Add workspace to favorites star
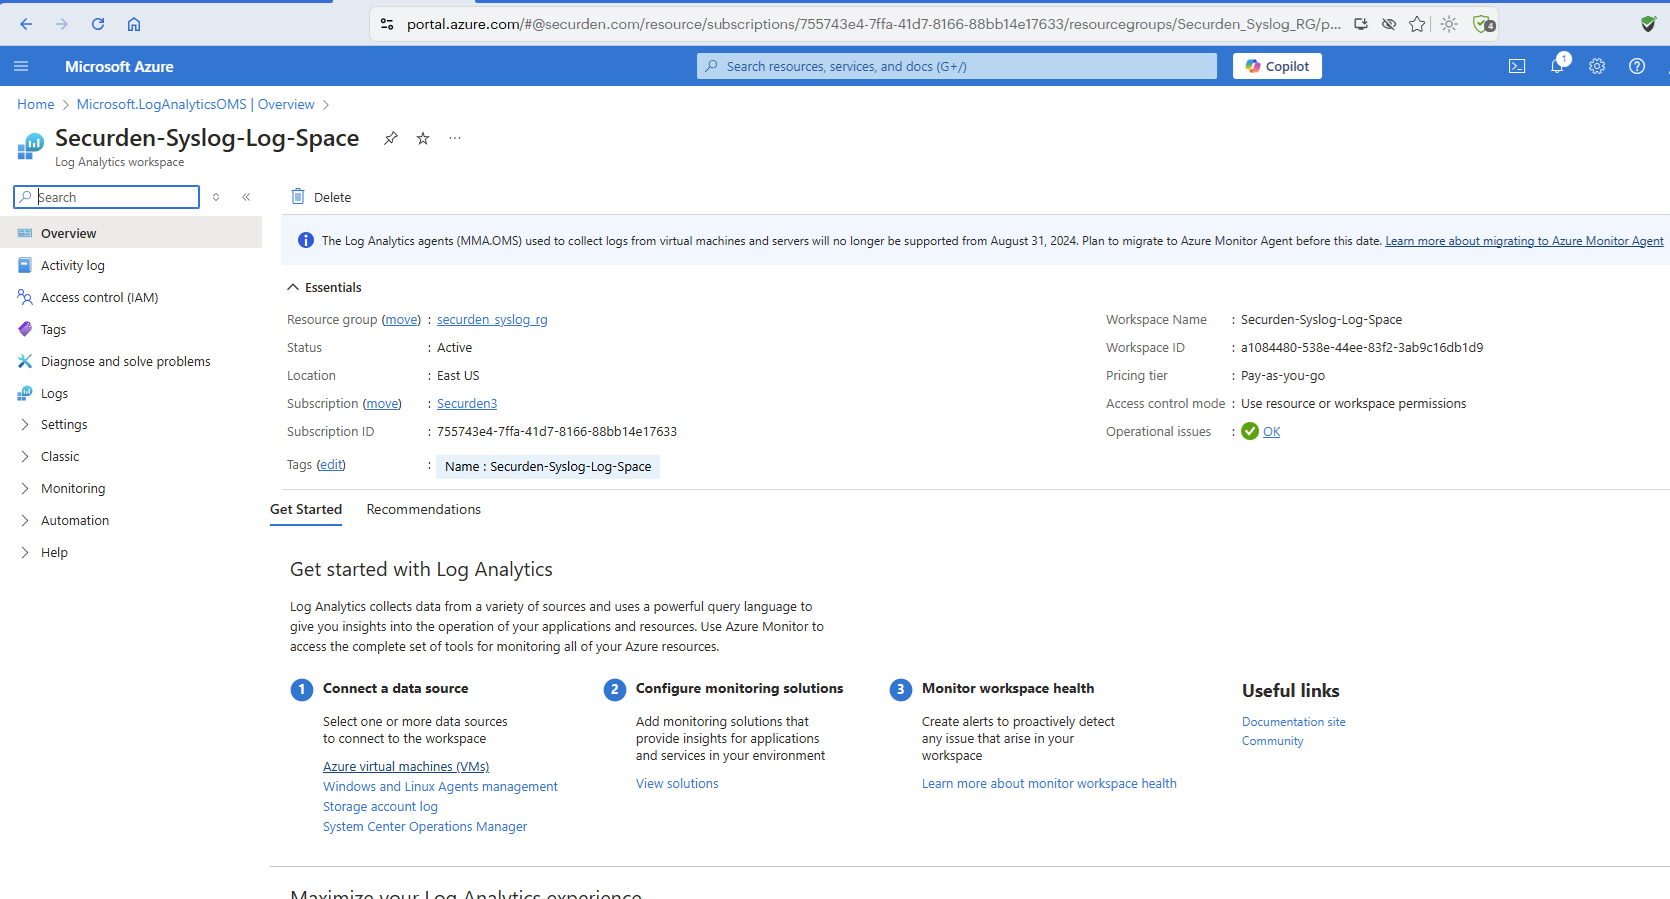The height and width of the screenshot is (899, 1670). pos(423,138)
